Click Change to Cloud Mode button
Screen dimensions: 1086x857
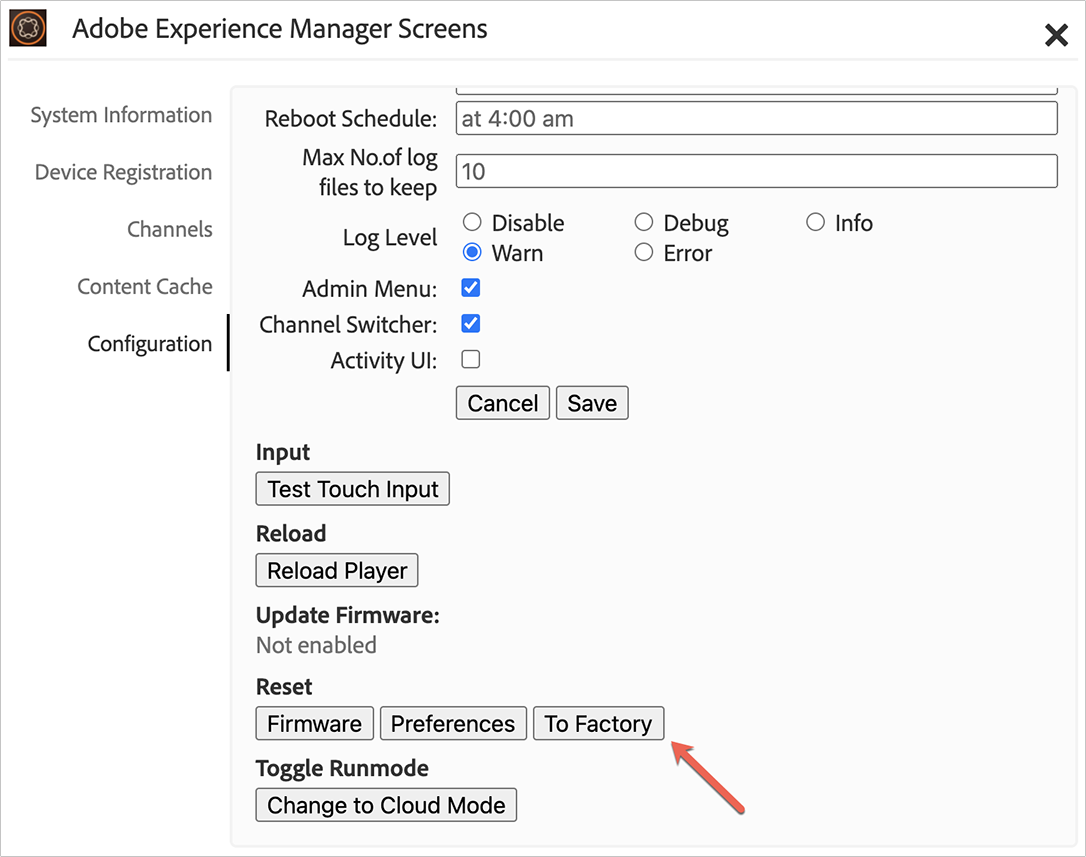[x=386, y=805]
